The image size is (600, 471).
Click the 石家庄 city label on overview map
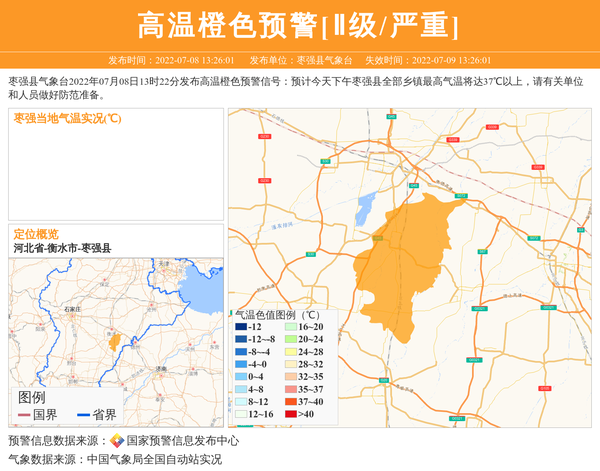[72, 311]
